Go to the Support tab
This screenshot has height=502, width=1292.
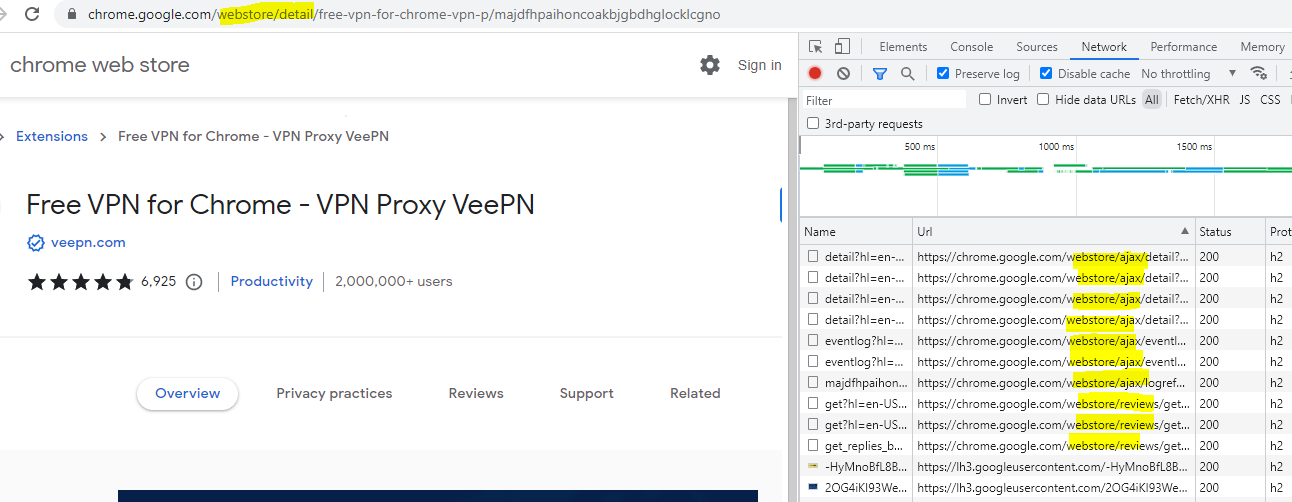click(587, 394)
